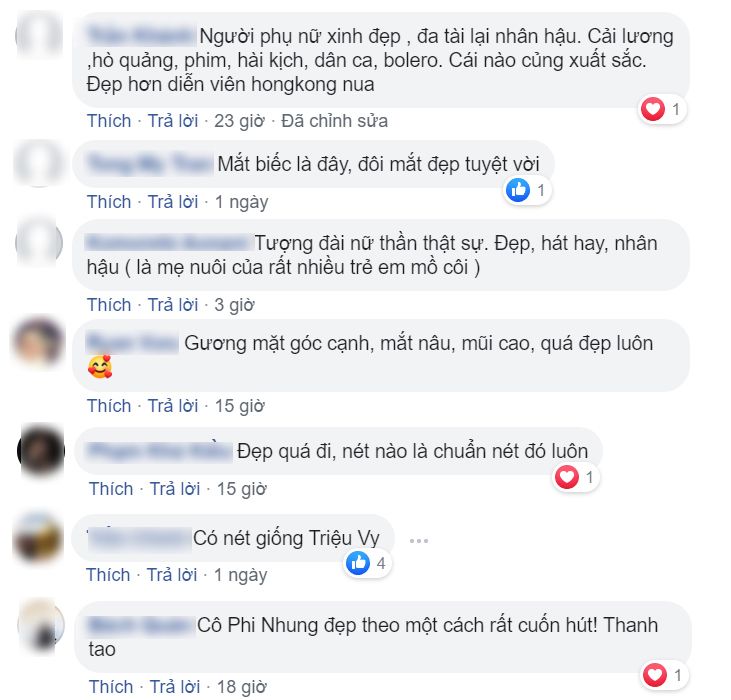Click the '18 giờ' timestamp
The image size is (731, 700).
pyautogui.click(x=241, y=686)
